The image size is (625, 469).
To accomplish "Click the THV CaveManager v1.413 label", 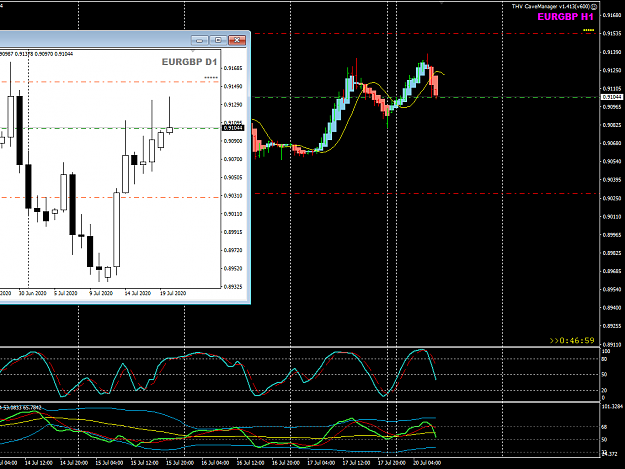I will pyautogui.click(x=551, y=6).
